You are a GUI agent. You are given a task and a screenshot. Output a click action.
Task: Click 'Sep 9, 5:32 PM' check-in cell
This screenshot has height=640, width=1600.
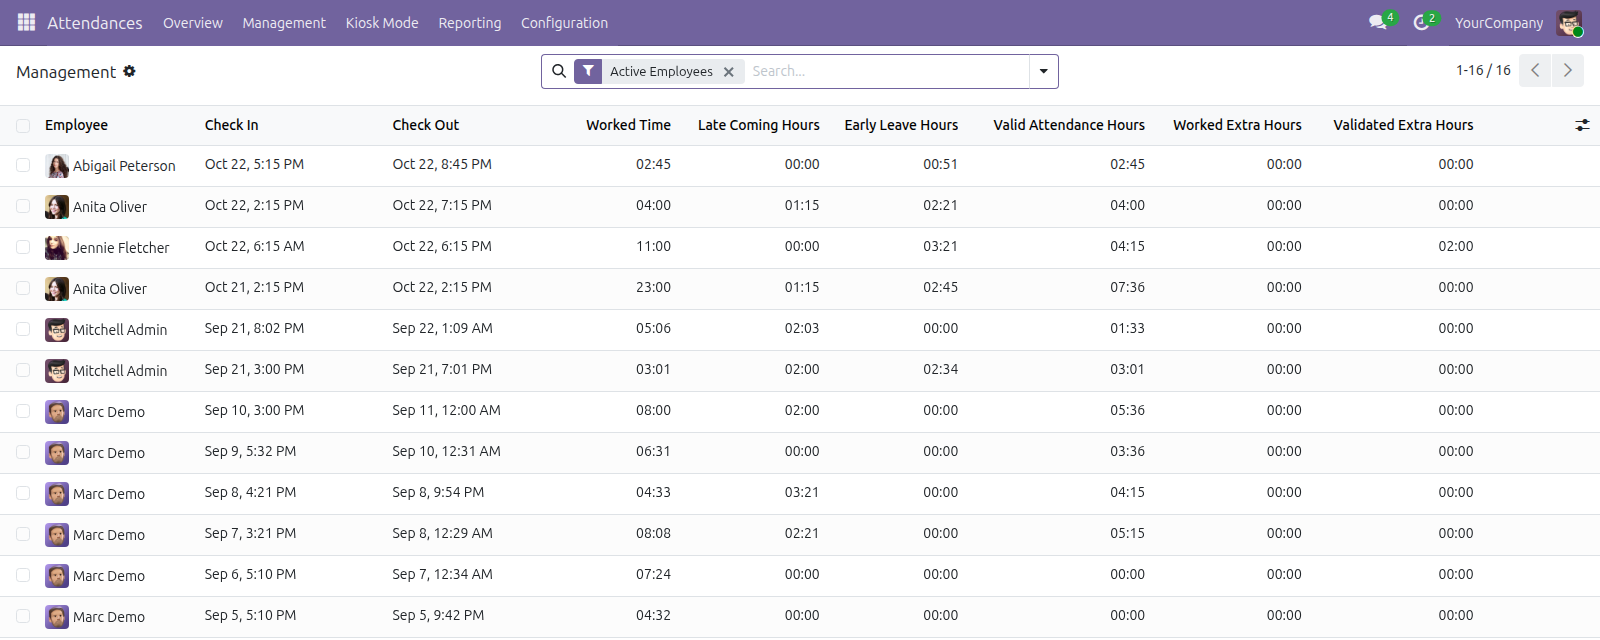(x=250, y=451)
